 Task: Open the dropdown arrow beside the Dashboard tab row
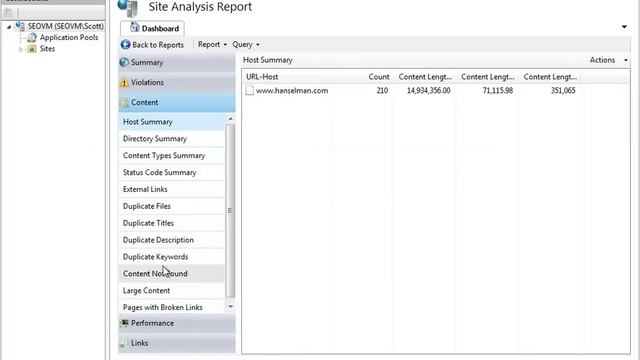(624, 27)
